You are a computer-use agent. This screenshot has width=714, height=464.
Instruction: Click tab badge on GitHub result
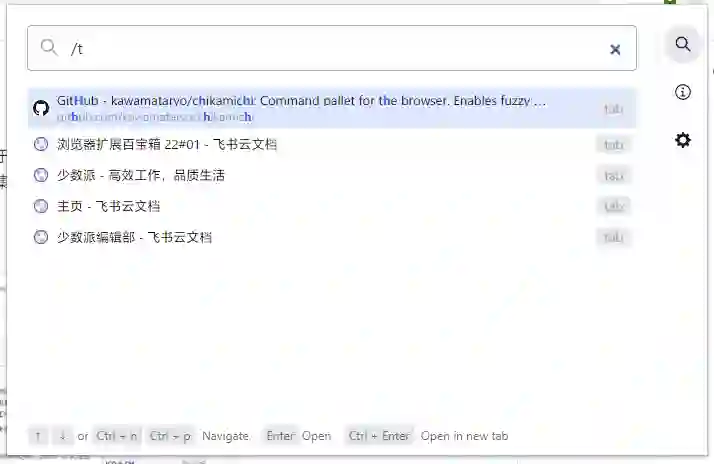coord(613,109)
